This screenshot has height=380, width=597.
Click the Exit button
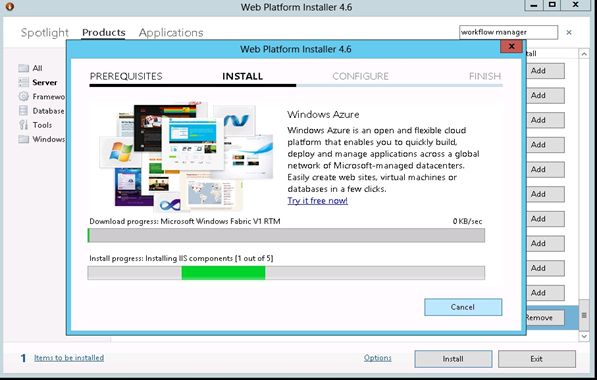[x=536, y=359]
